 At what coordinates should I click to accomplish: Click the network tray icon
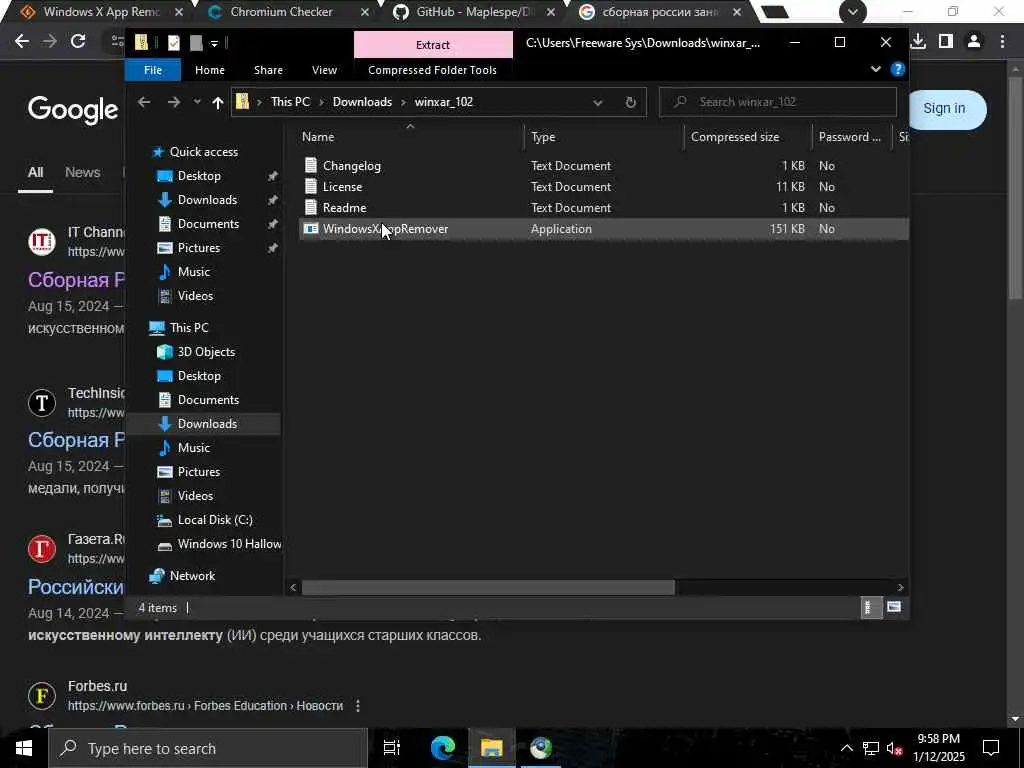[x=871, y=748]
